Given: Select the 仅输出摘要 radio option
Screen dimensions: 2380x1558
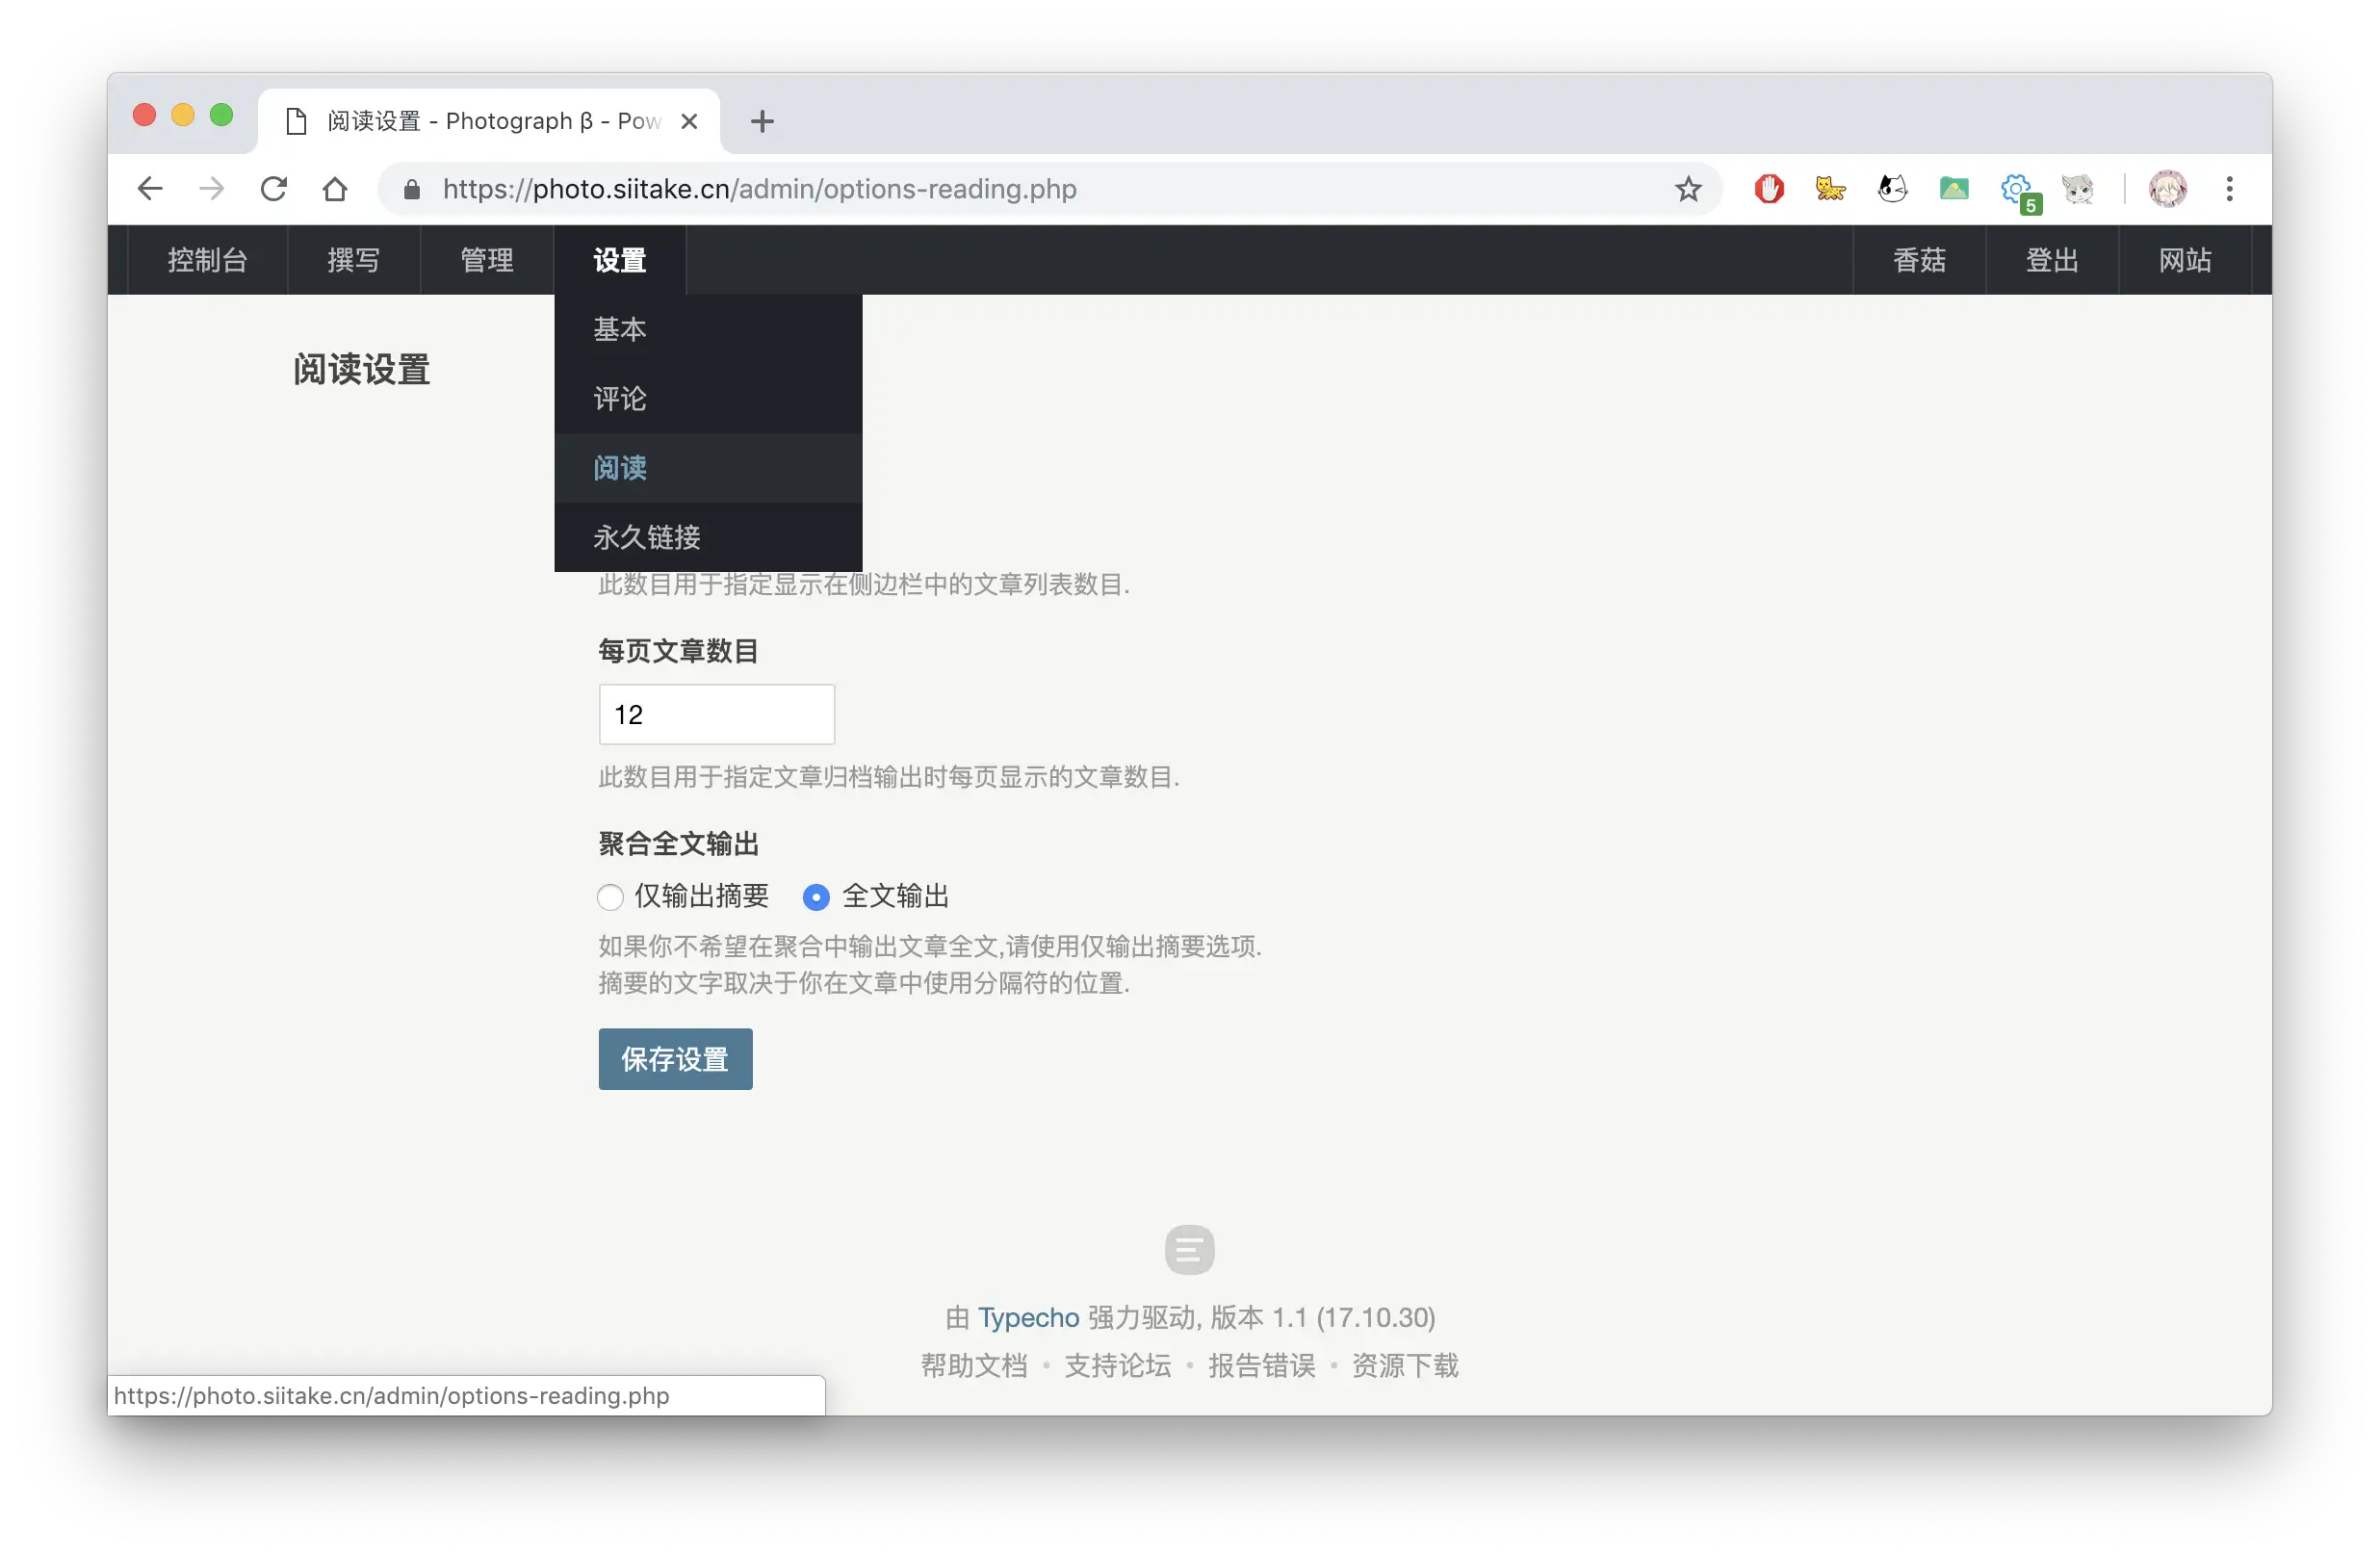Looking at the screenshot, I should point(610,897).
